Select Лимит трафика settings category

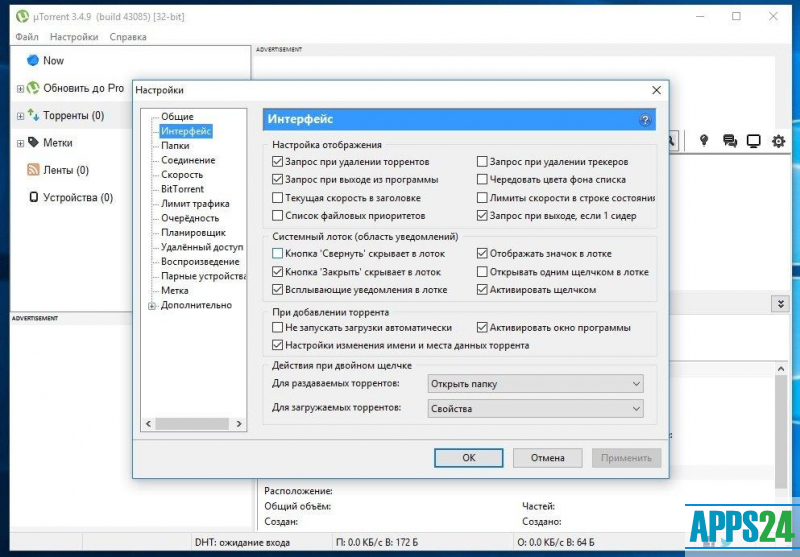[x=195, y=204]
